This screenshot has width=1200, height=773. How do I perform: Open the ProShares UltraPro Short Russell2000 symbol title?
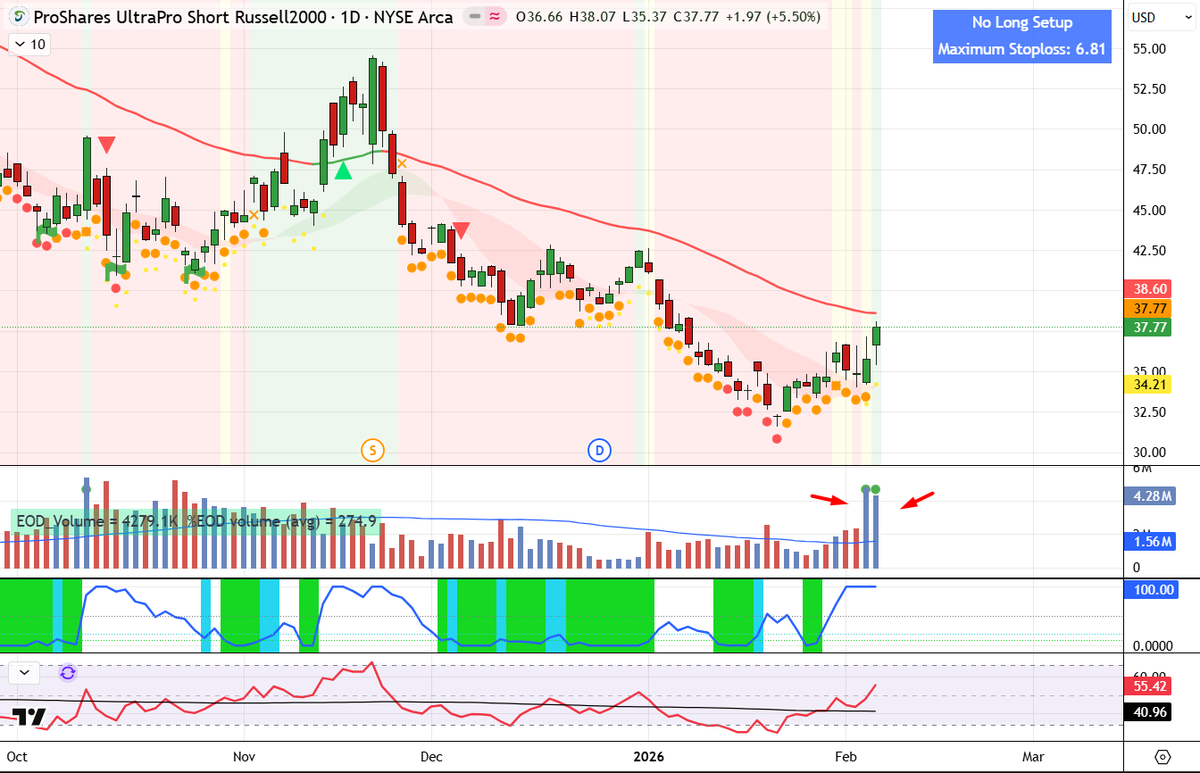[244, 17]
